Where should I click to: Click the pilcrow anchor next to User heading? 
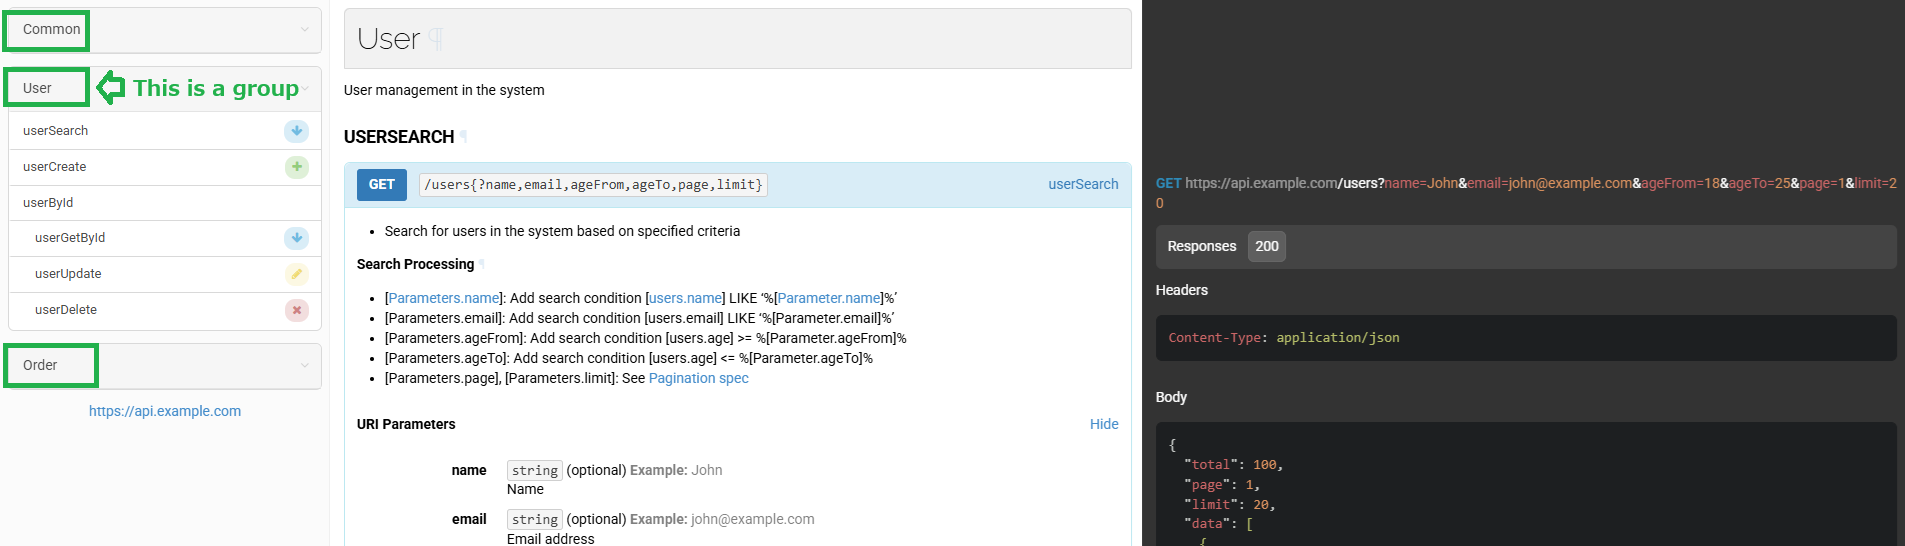tap(436, 39)
